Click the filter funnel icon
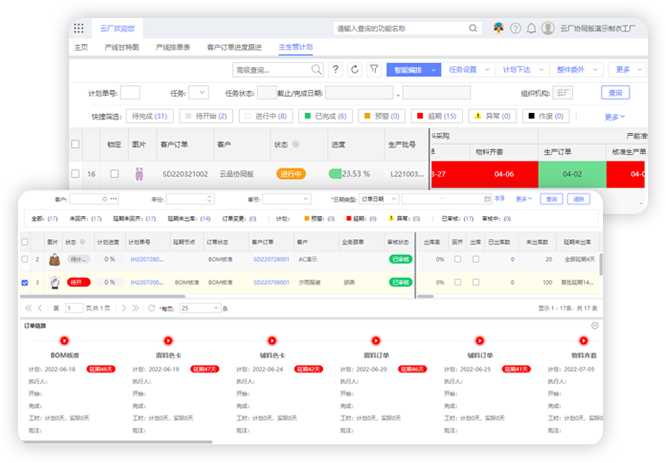 [x=374, y=70]
